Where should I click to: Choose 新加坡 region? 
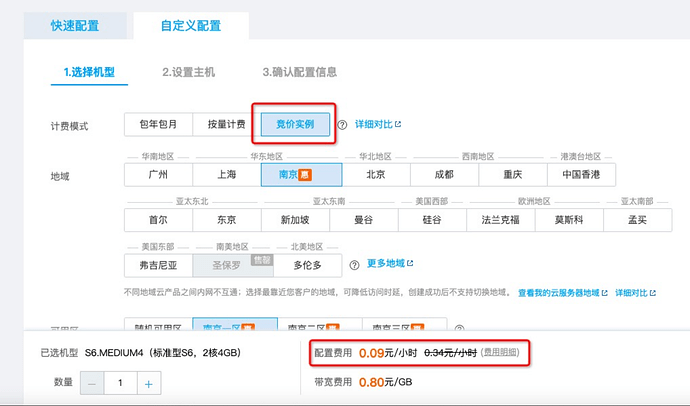coord(295,220)
